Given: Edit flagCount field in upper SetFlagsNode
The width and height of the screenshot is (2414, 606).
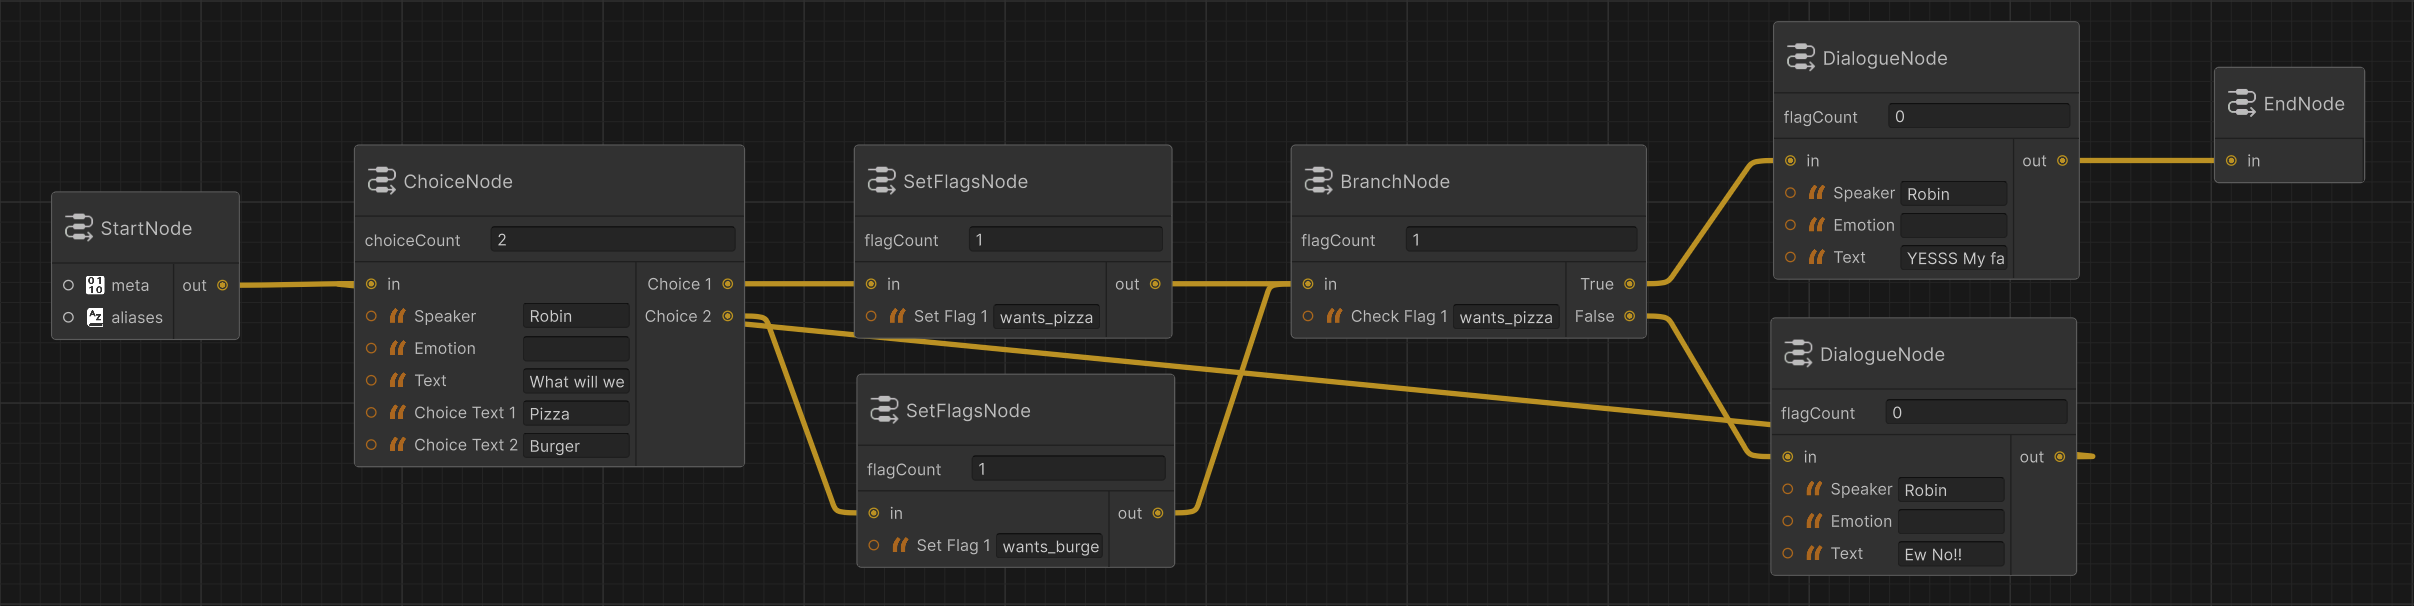Looking at the screenshot, I should (x=1065, y=239).
